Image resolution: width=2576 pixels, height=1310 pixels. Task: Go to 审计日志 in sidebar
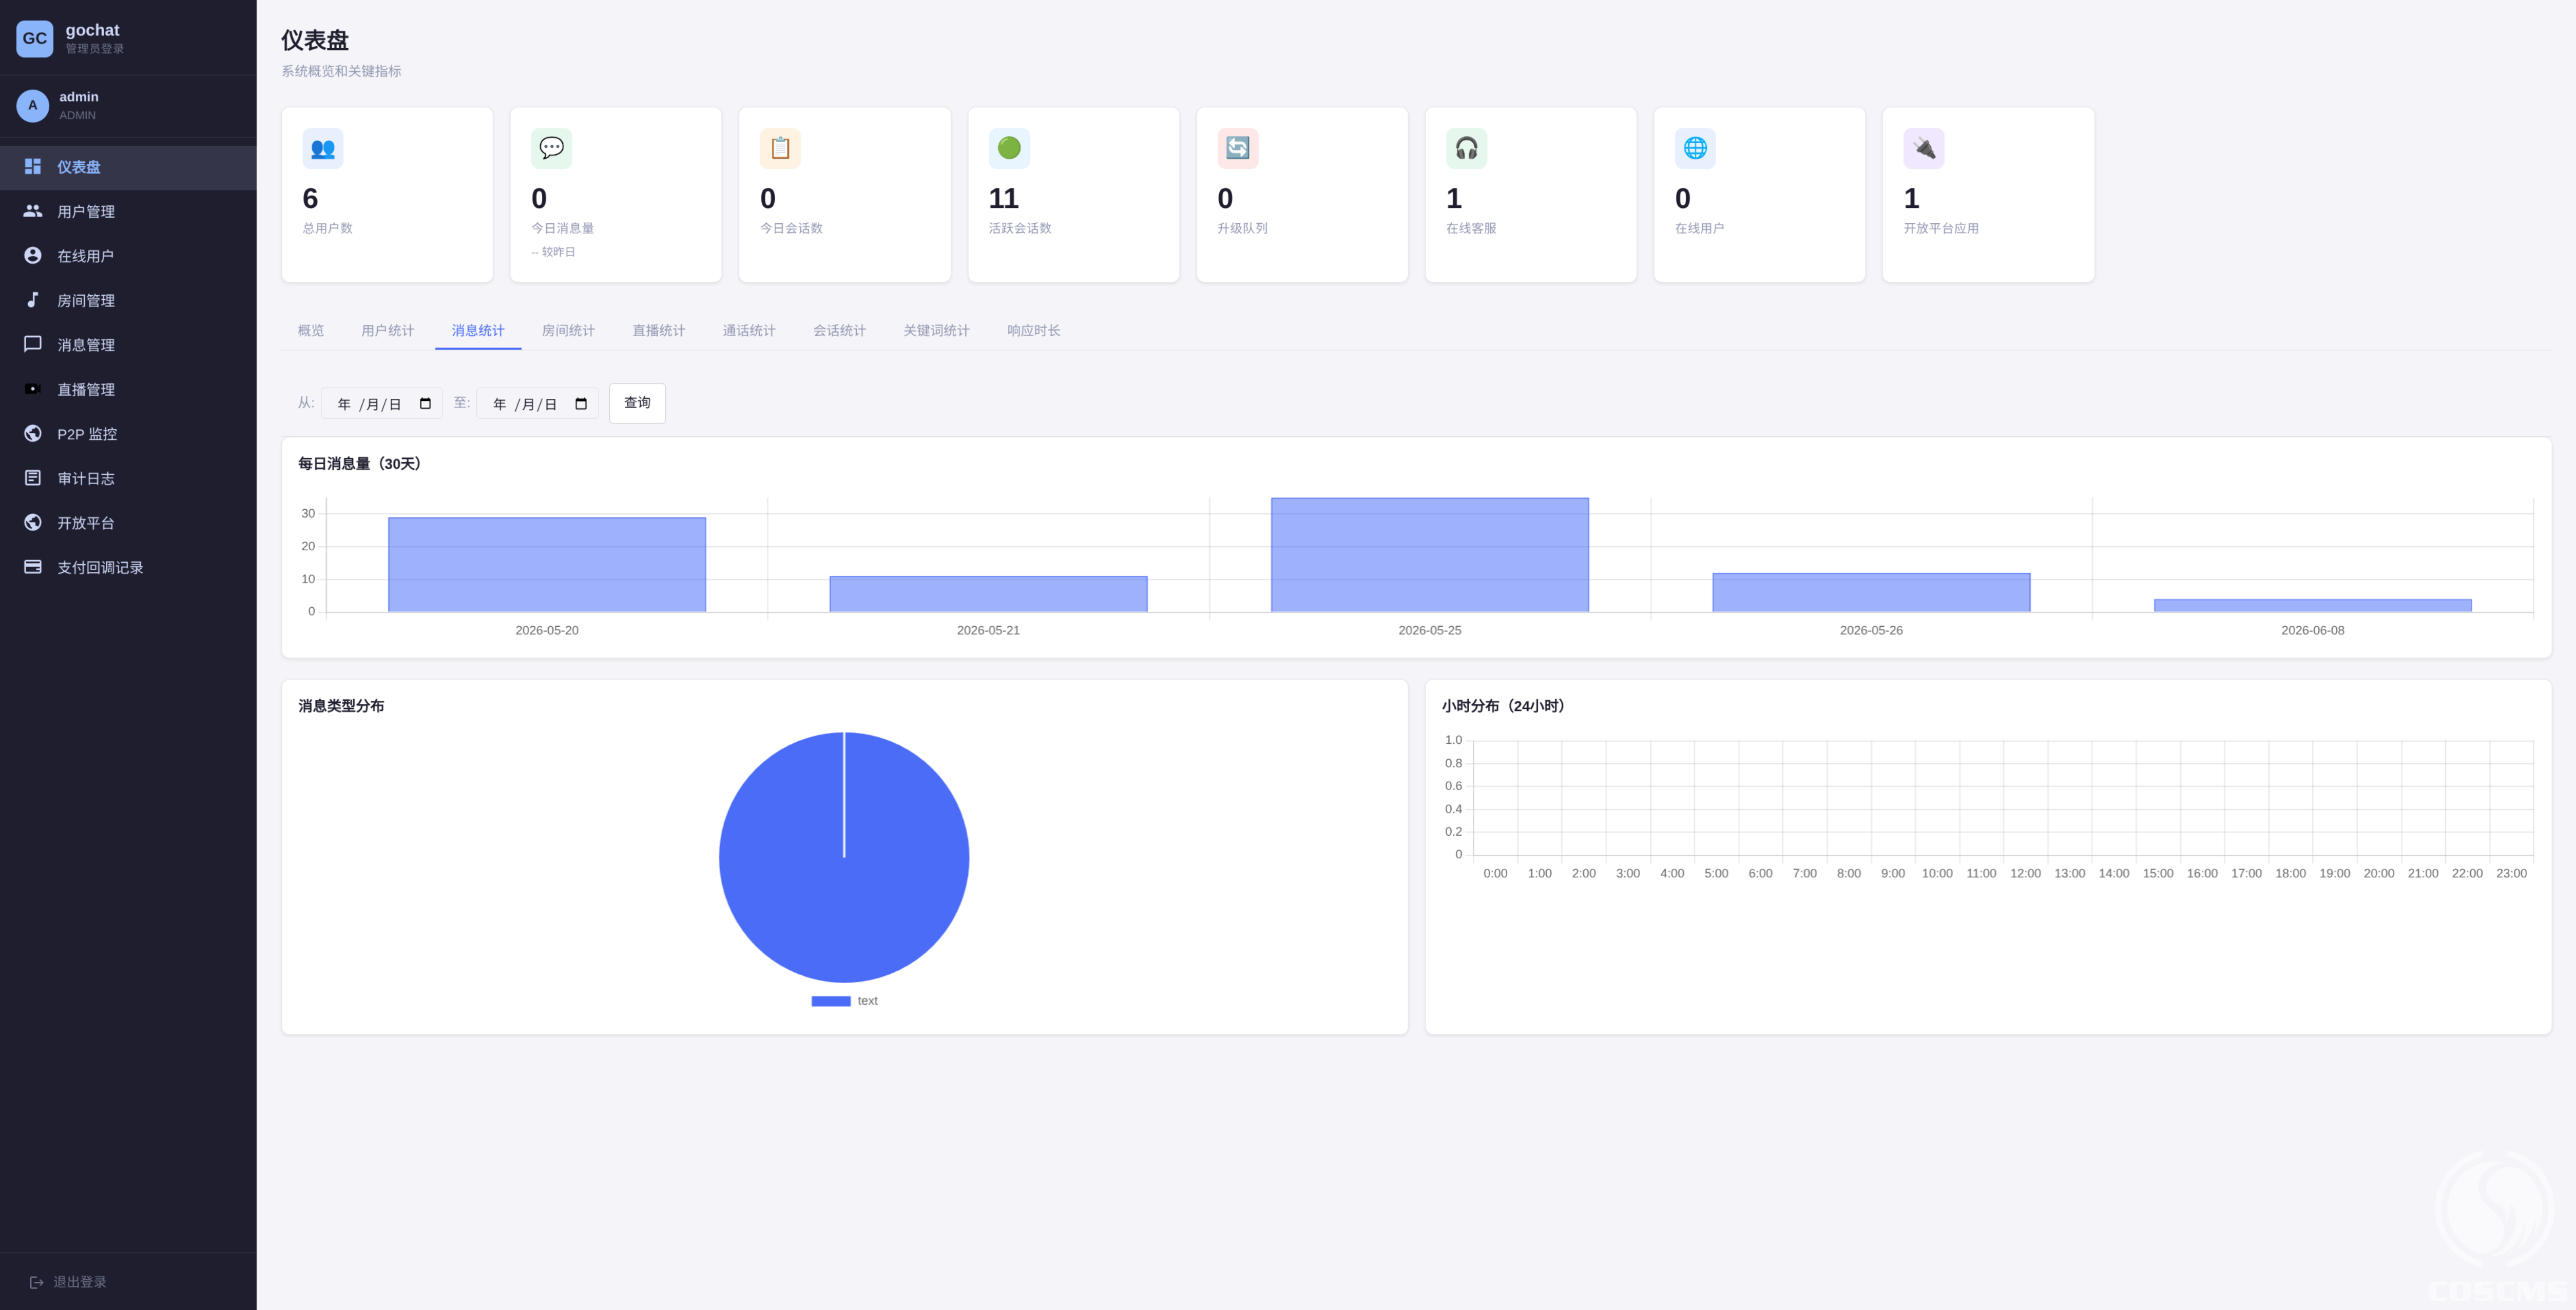click(128, 478)
